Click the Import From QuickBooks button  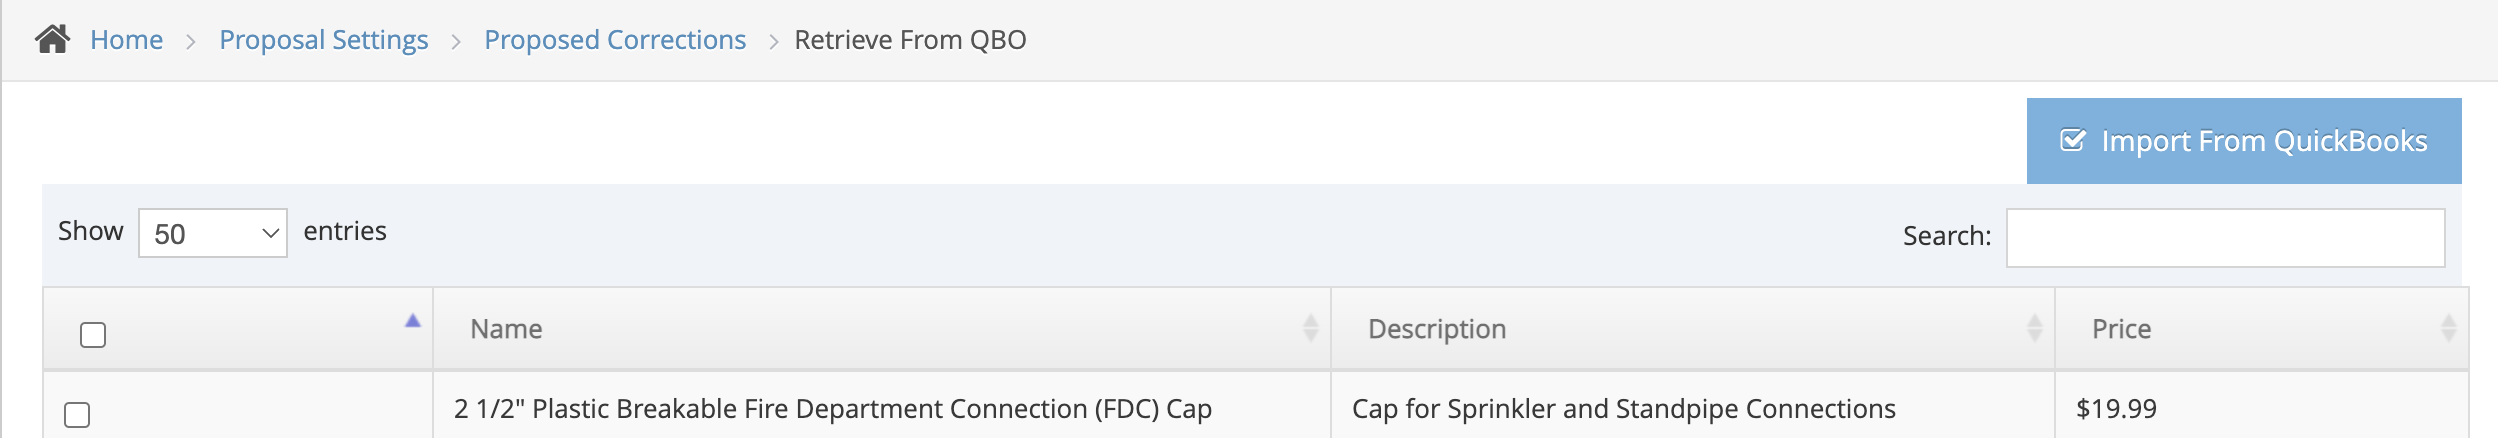tap(2243, 141)
